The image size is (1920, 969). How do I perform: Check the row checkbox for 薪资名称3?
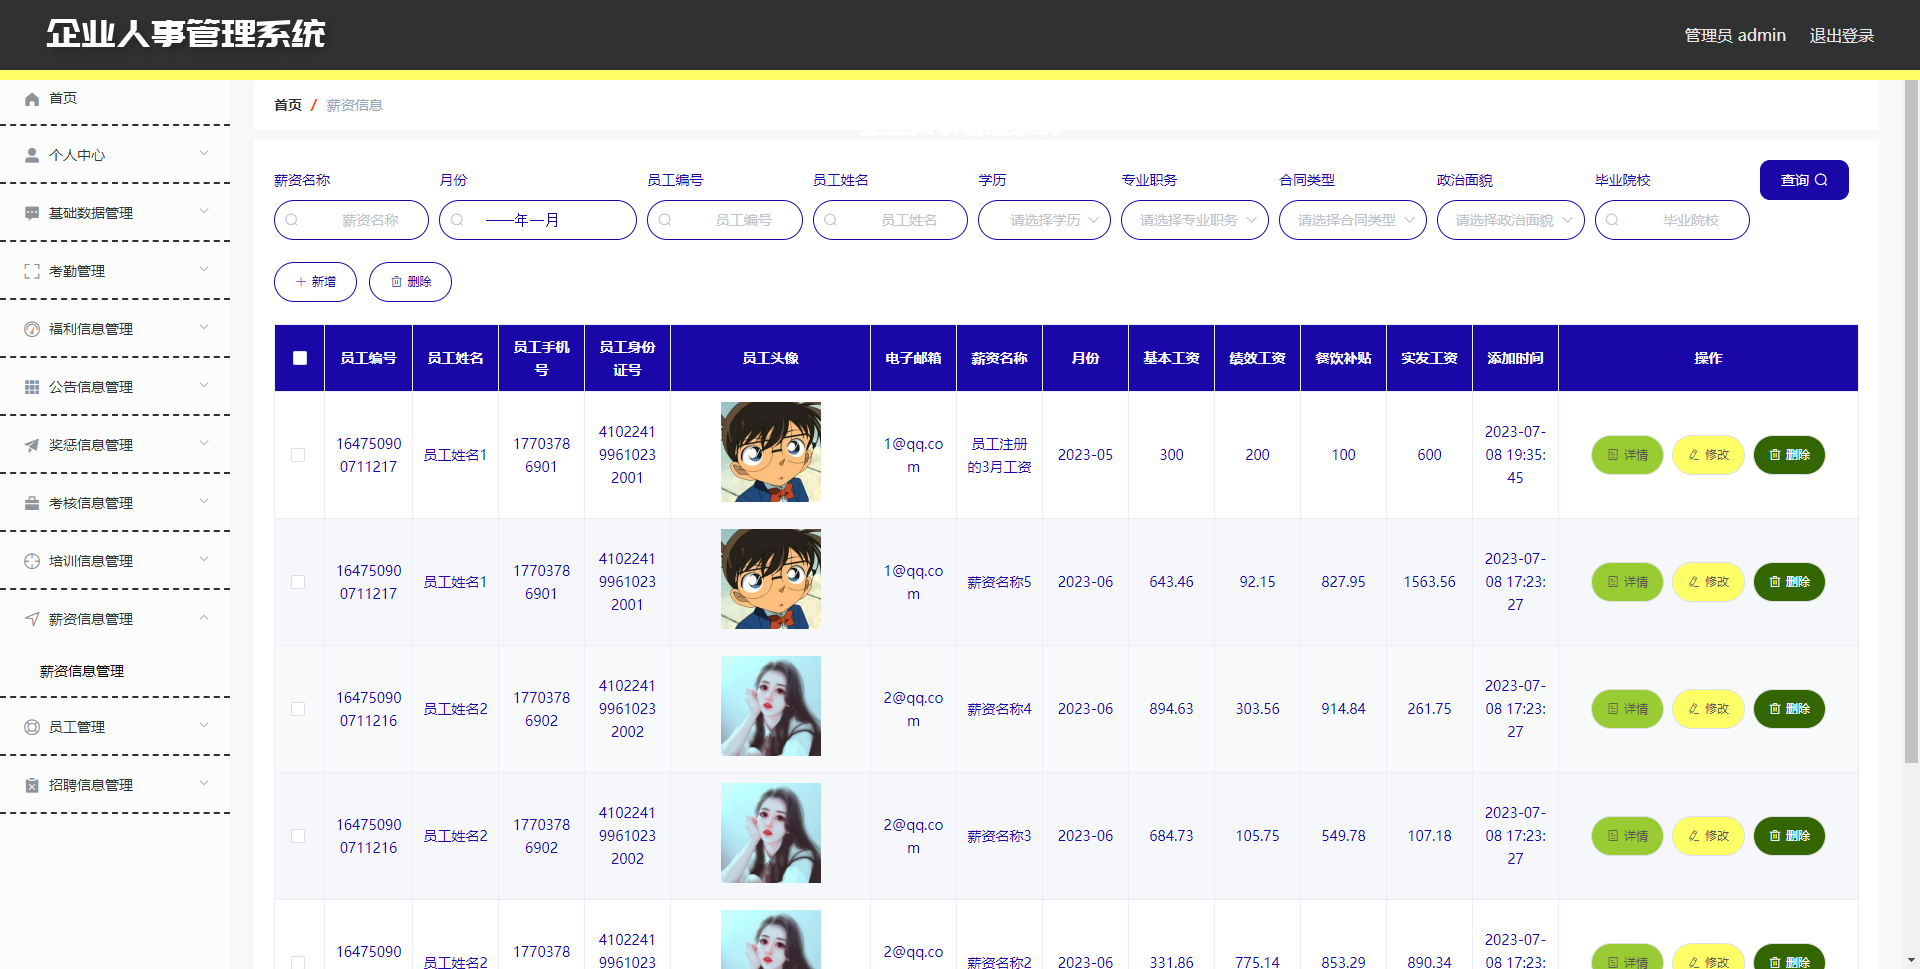click(x=298, y=836)
